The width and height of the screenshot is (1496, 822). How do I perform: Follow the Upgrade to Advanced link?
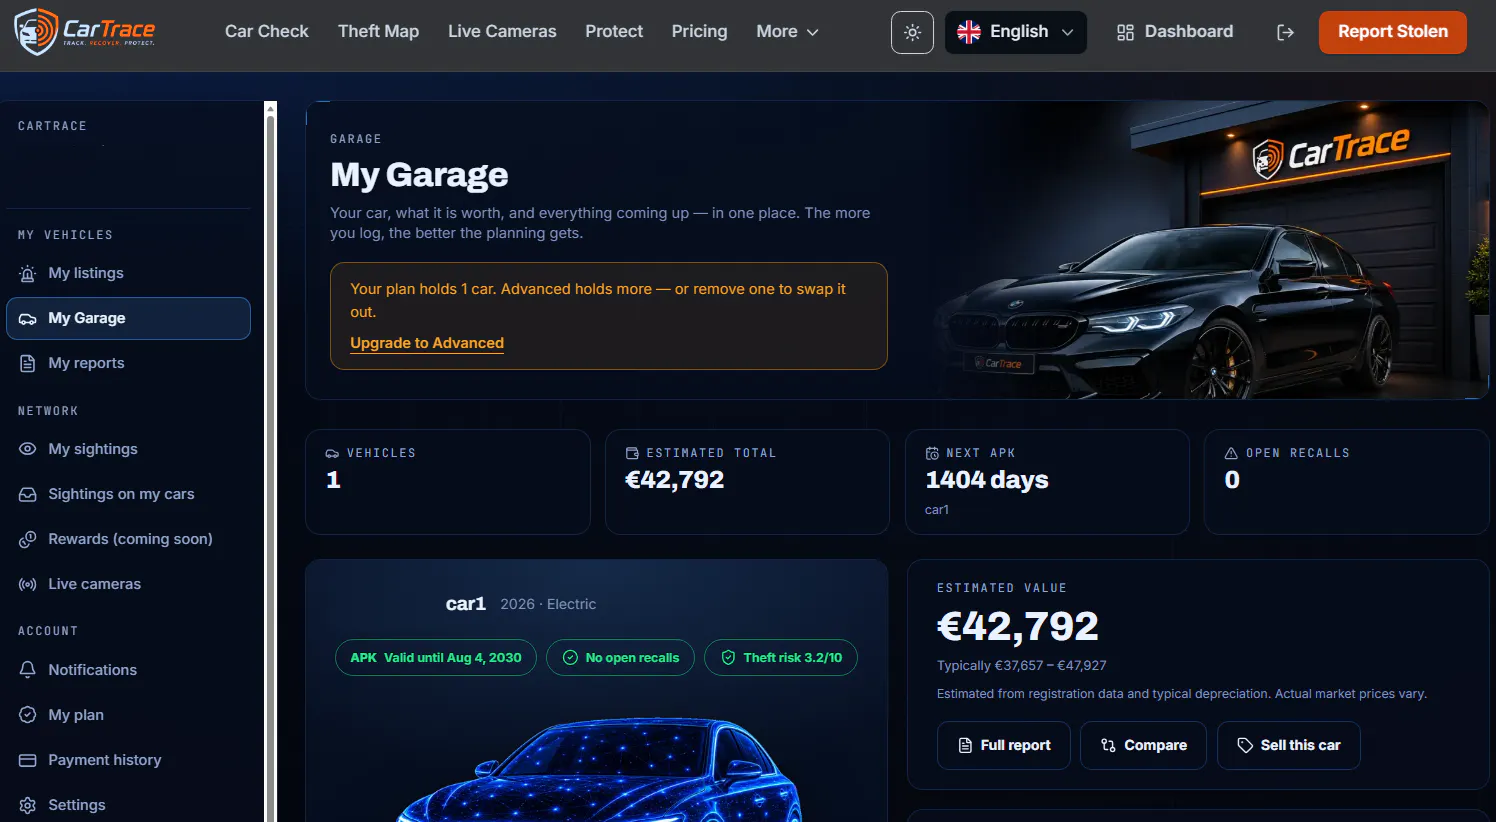pyautogui.click(x=427, y=343)
